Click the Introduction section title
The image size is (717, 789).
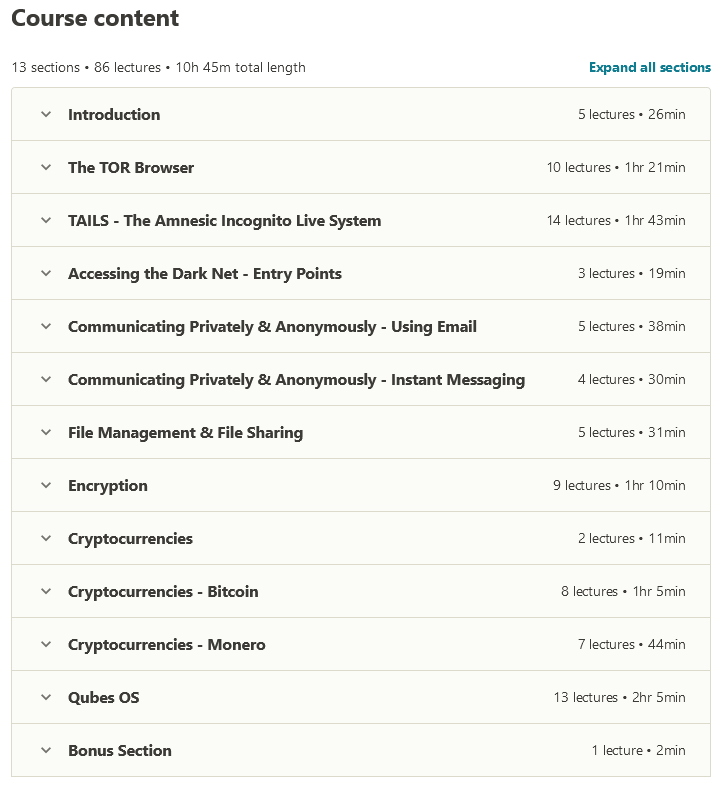pos(114,115)
